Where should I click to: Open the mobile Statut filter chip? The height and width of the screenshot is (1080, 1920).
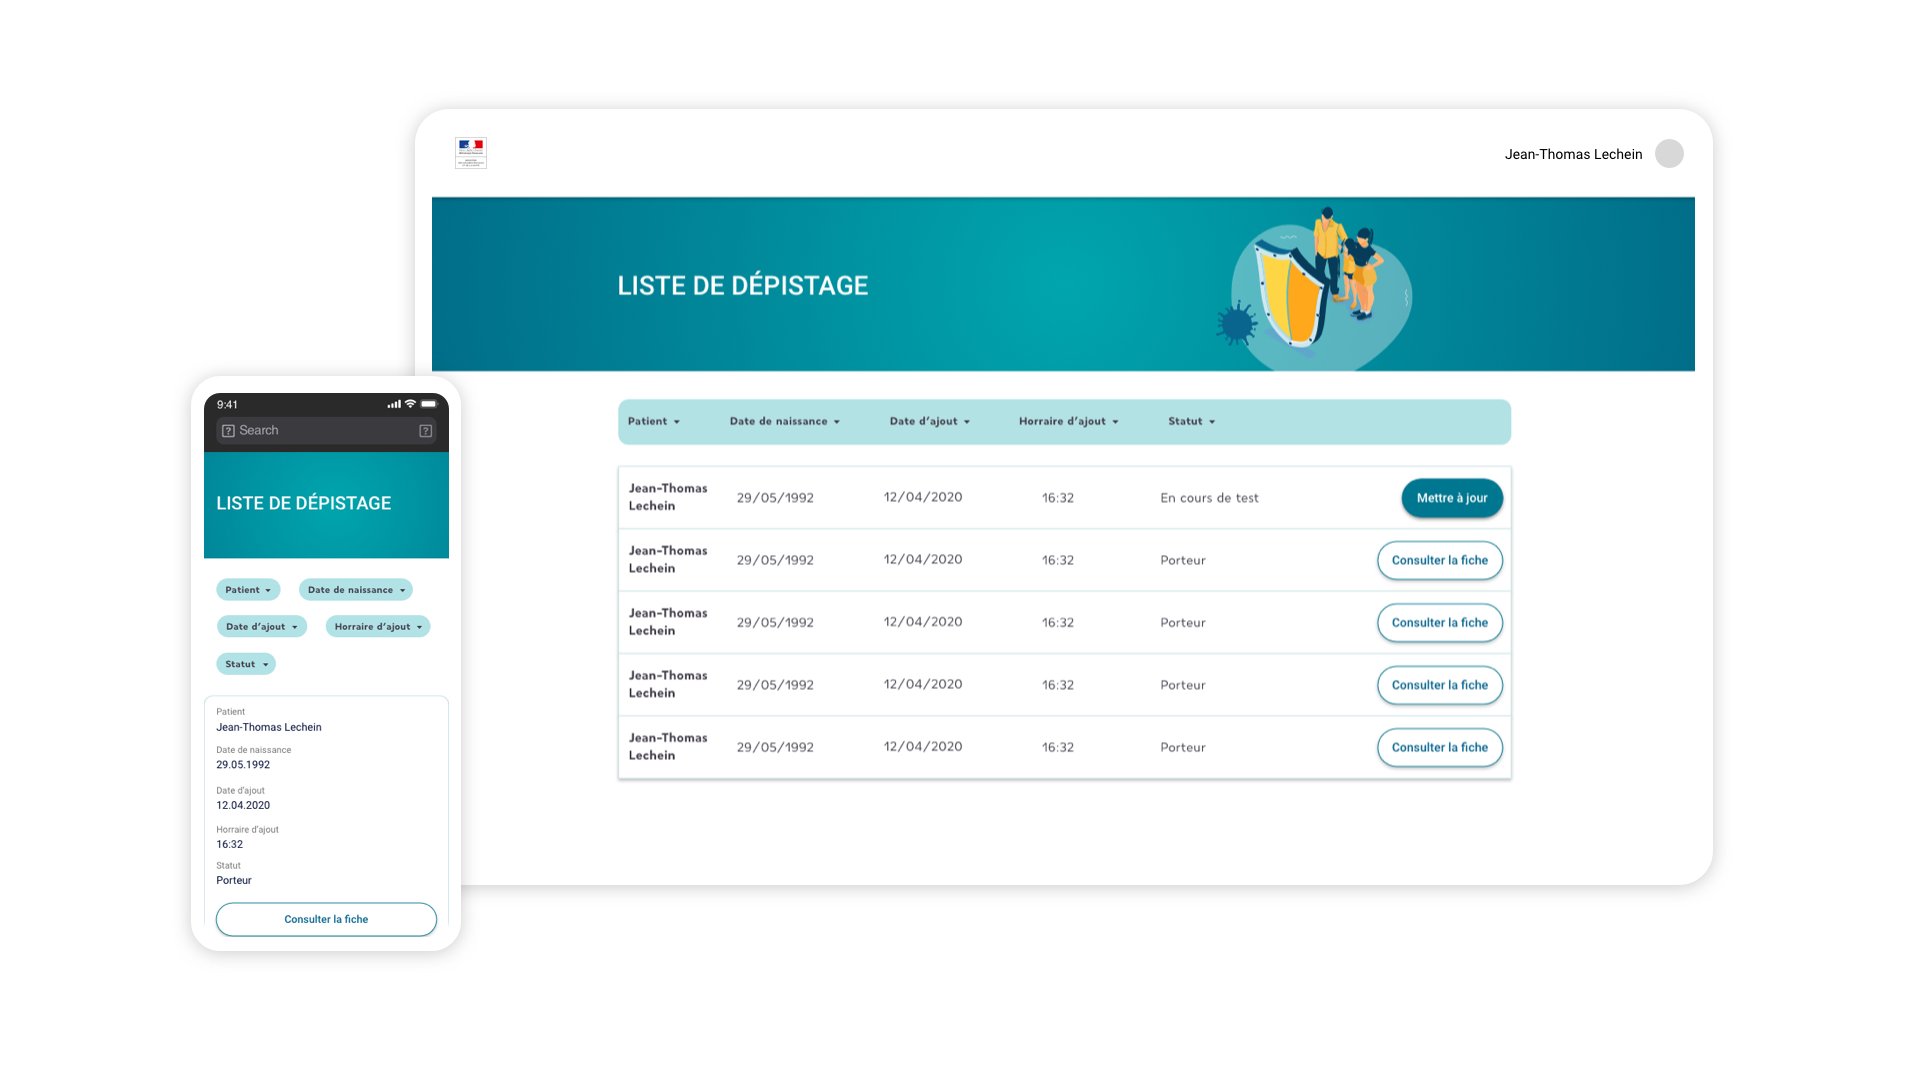246,664
